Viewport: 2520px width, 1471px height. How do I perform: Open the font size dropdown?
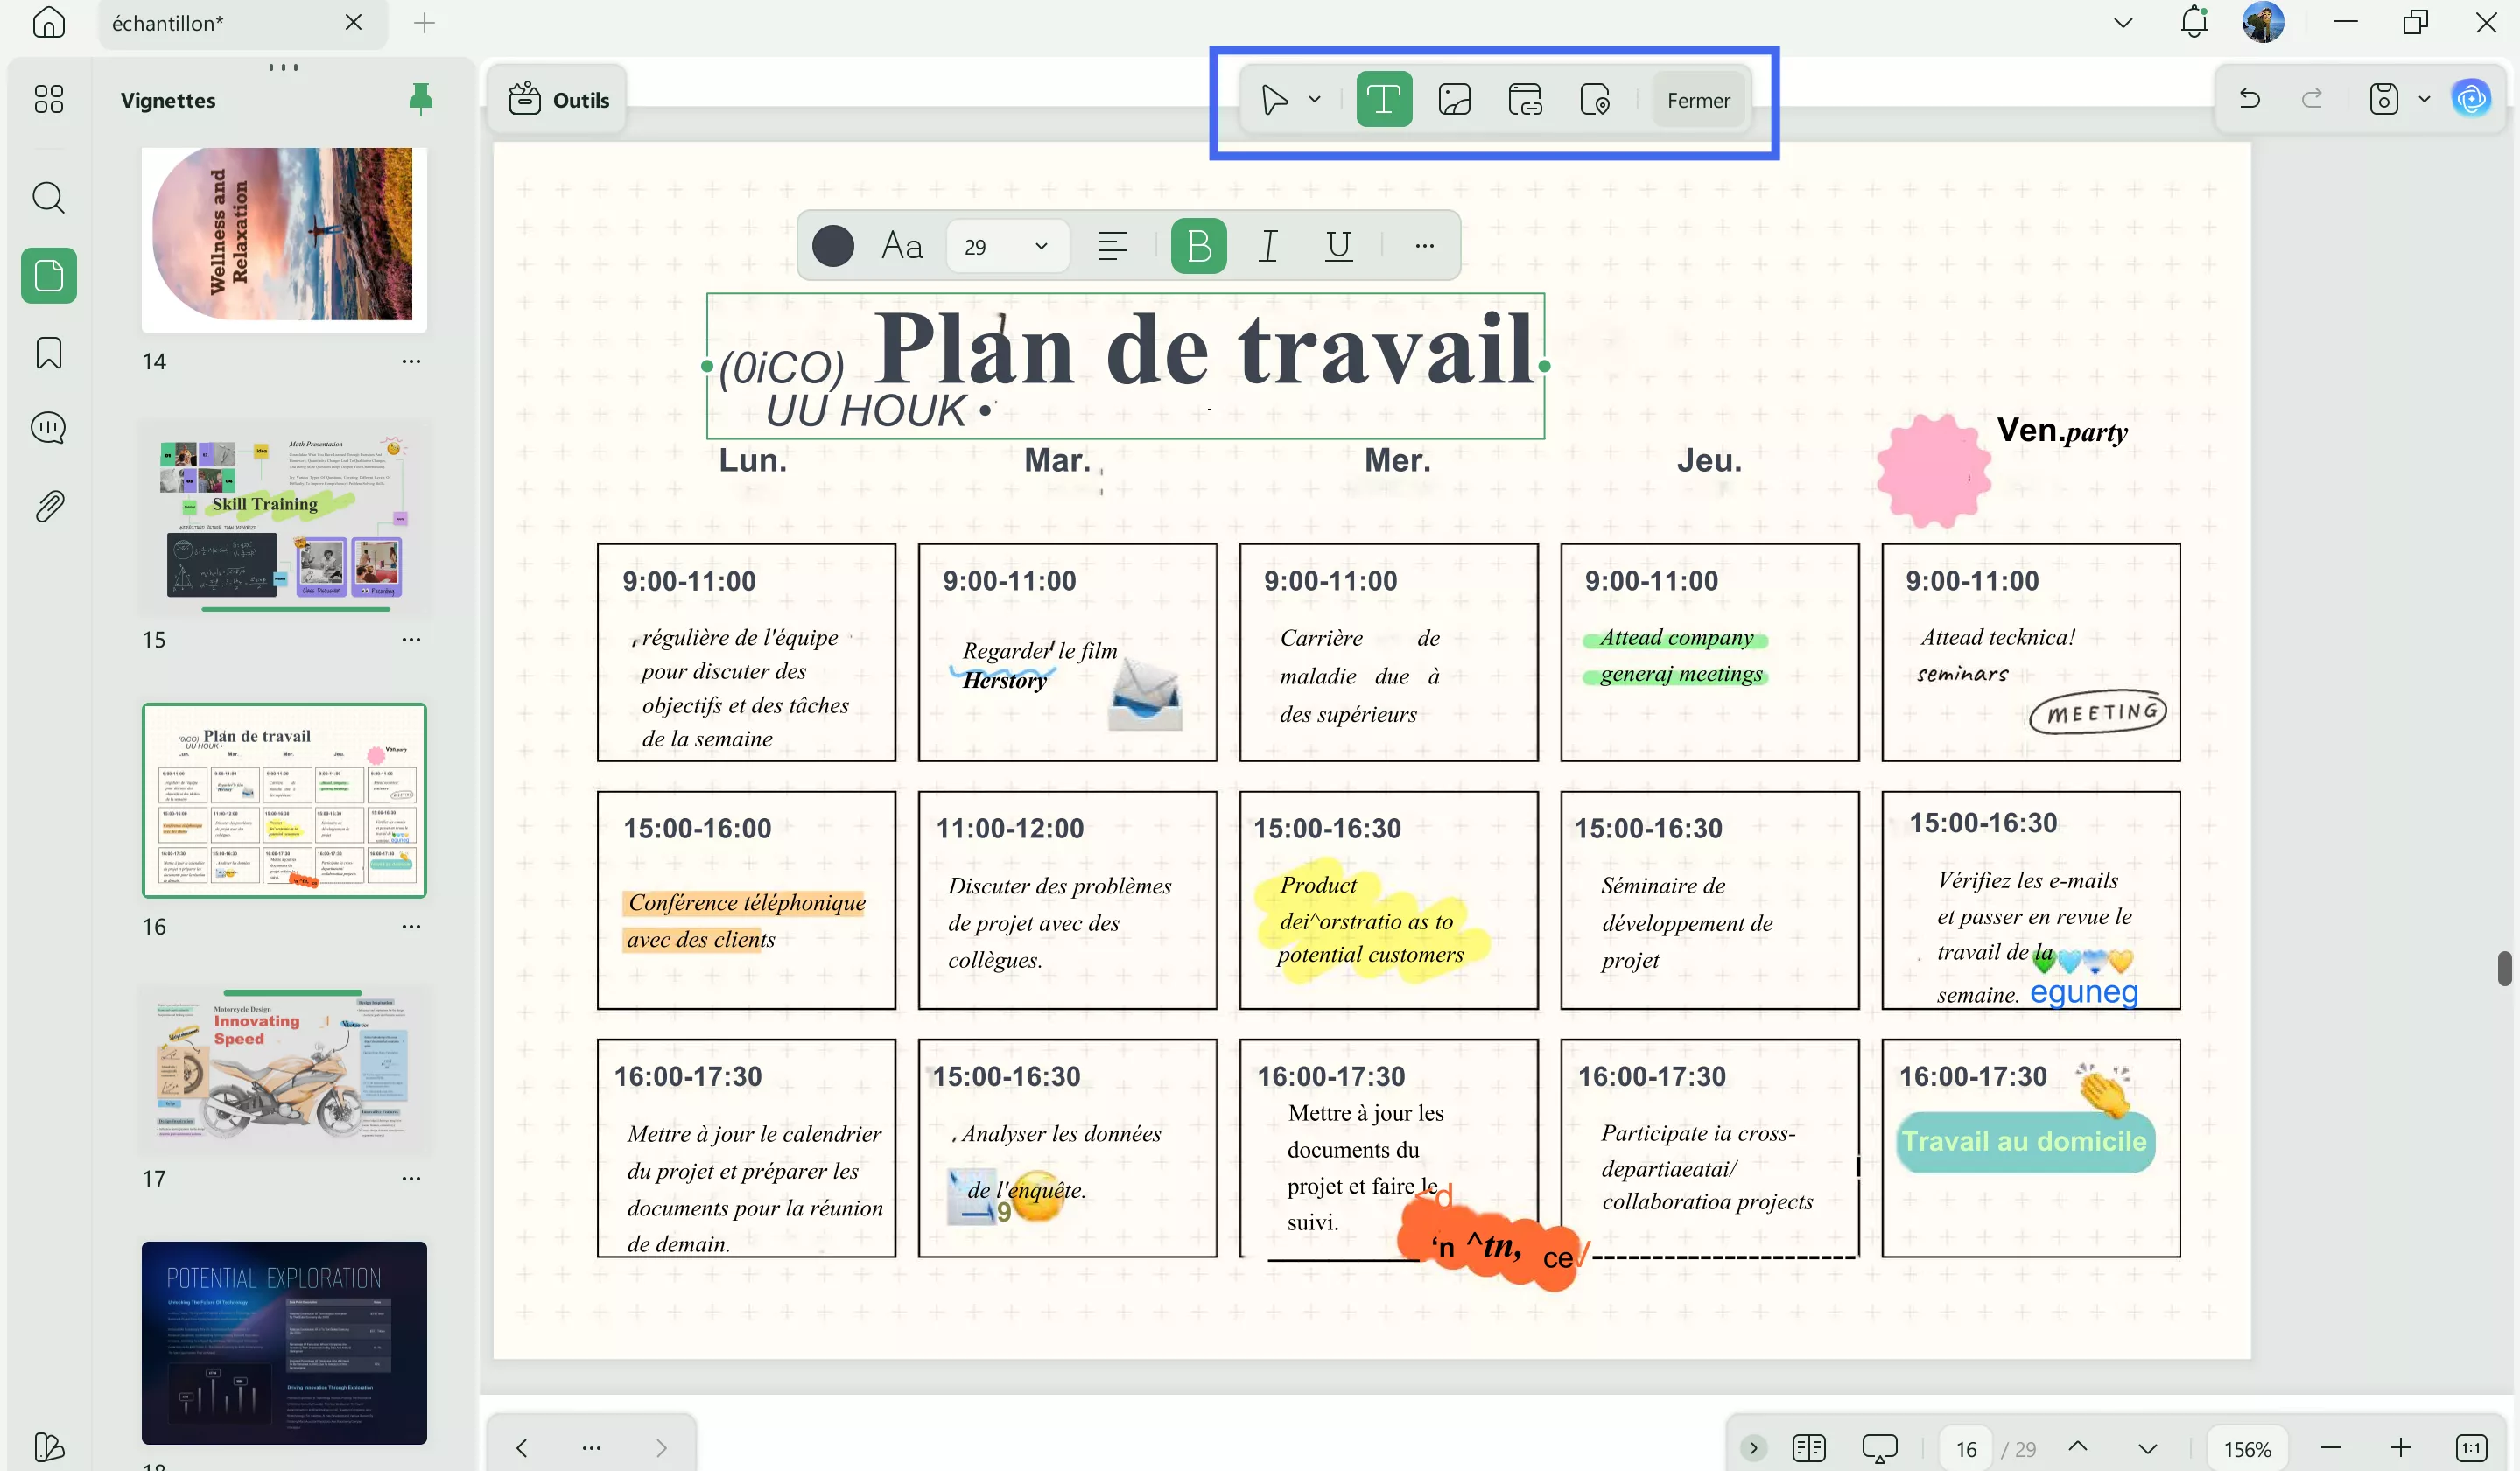coord(1040,245)
